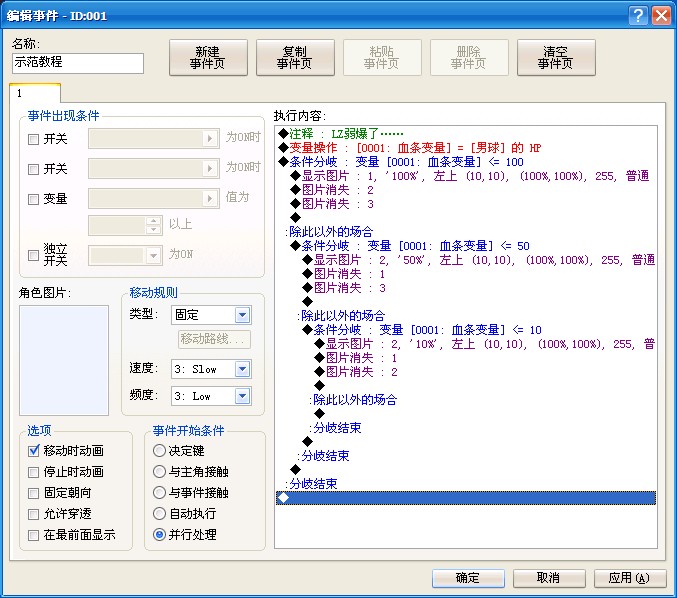Select the 并行处理 trigger radio button
The height and width of the screenshot is (598, 677).
pos(159,535)
